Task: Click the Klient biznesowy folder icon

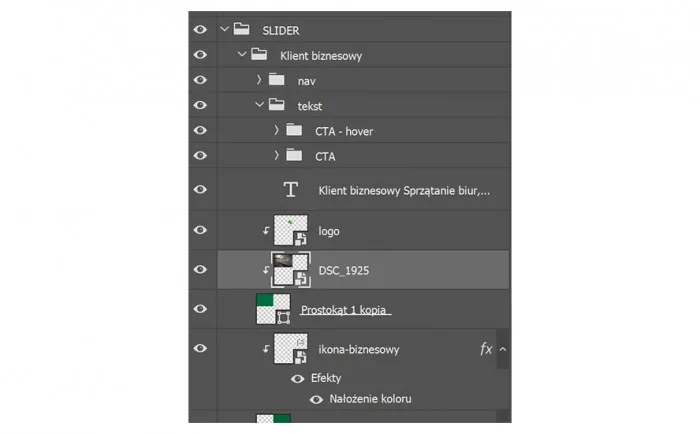Action: pyautogui.click(x=259, y=55)
